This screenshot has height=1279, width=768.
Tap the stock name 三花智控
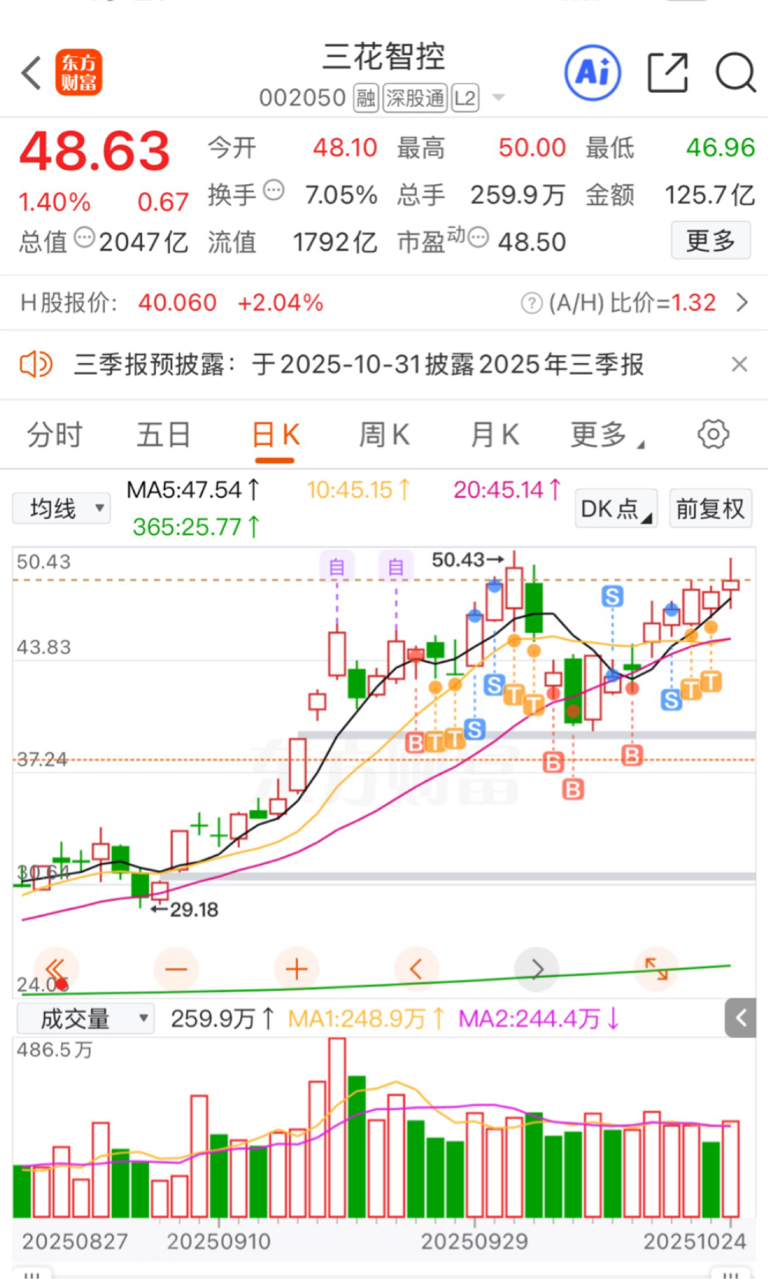384,56
